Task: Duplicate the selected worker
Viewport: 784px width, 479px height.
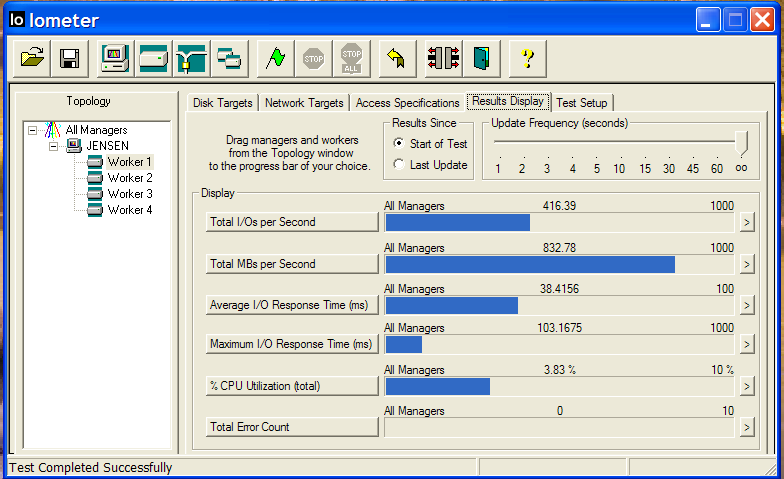Action: (230, 58)
